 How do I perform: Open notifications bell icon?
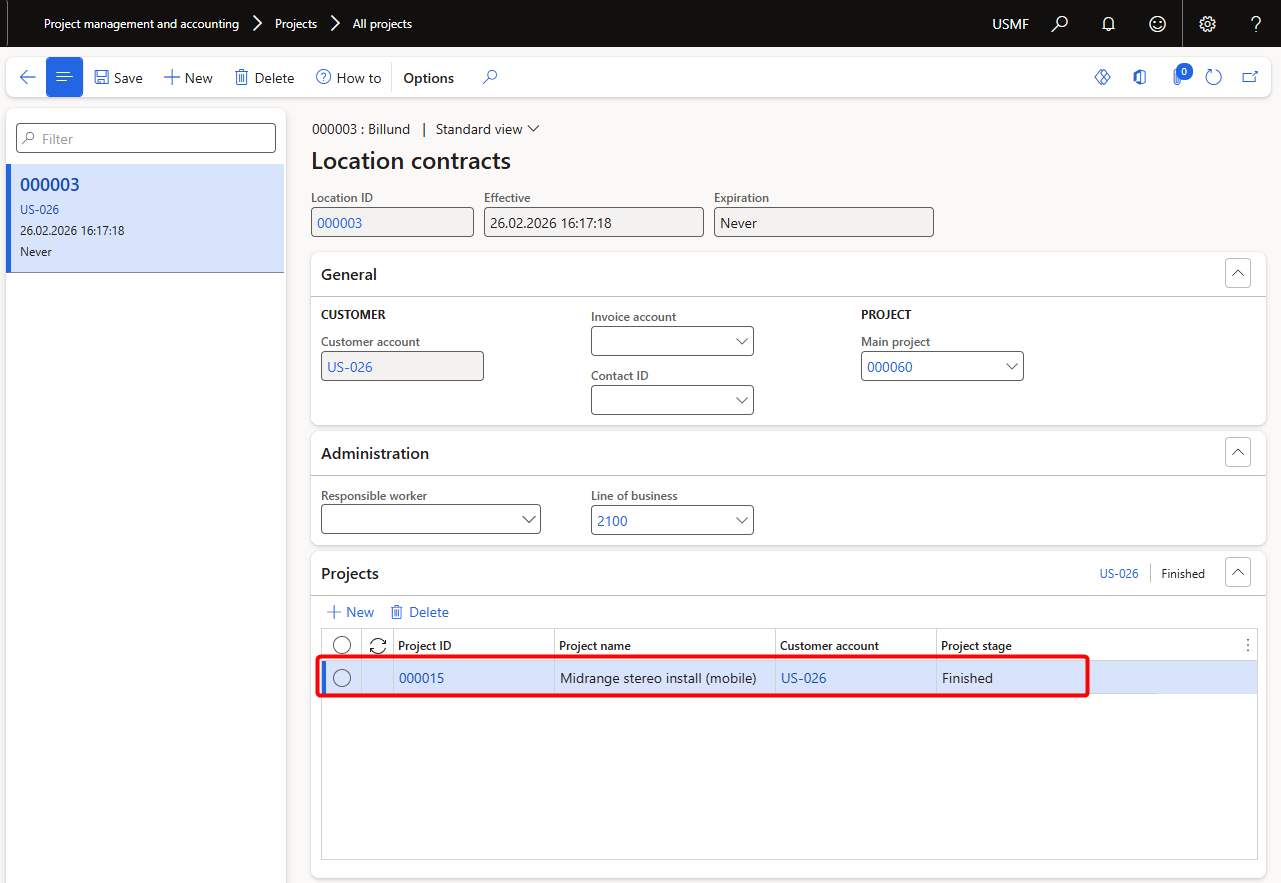(x=1108, y=24)
